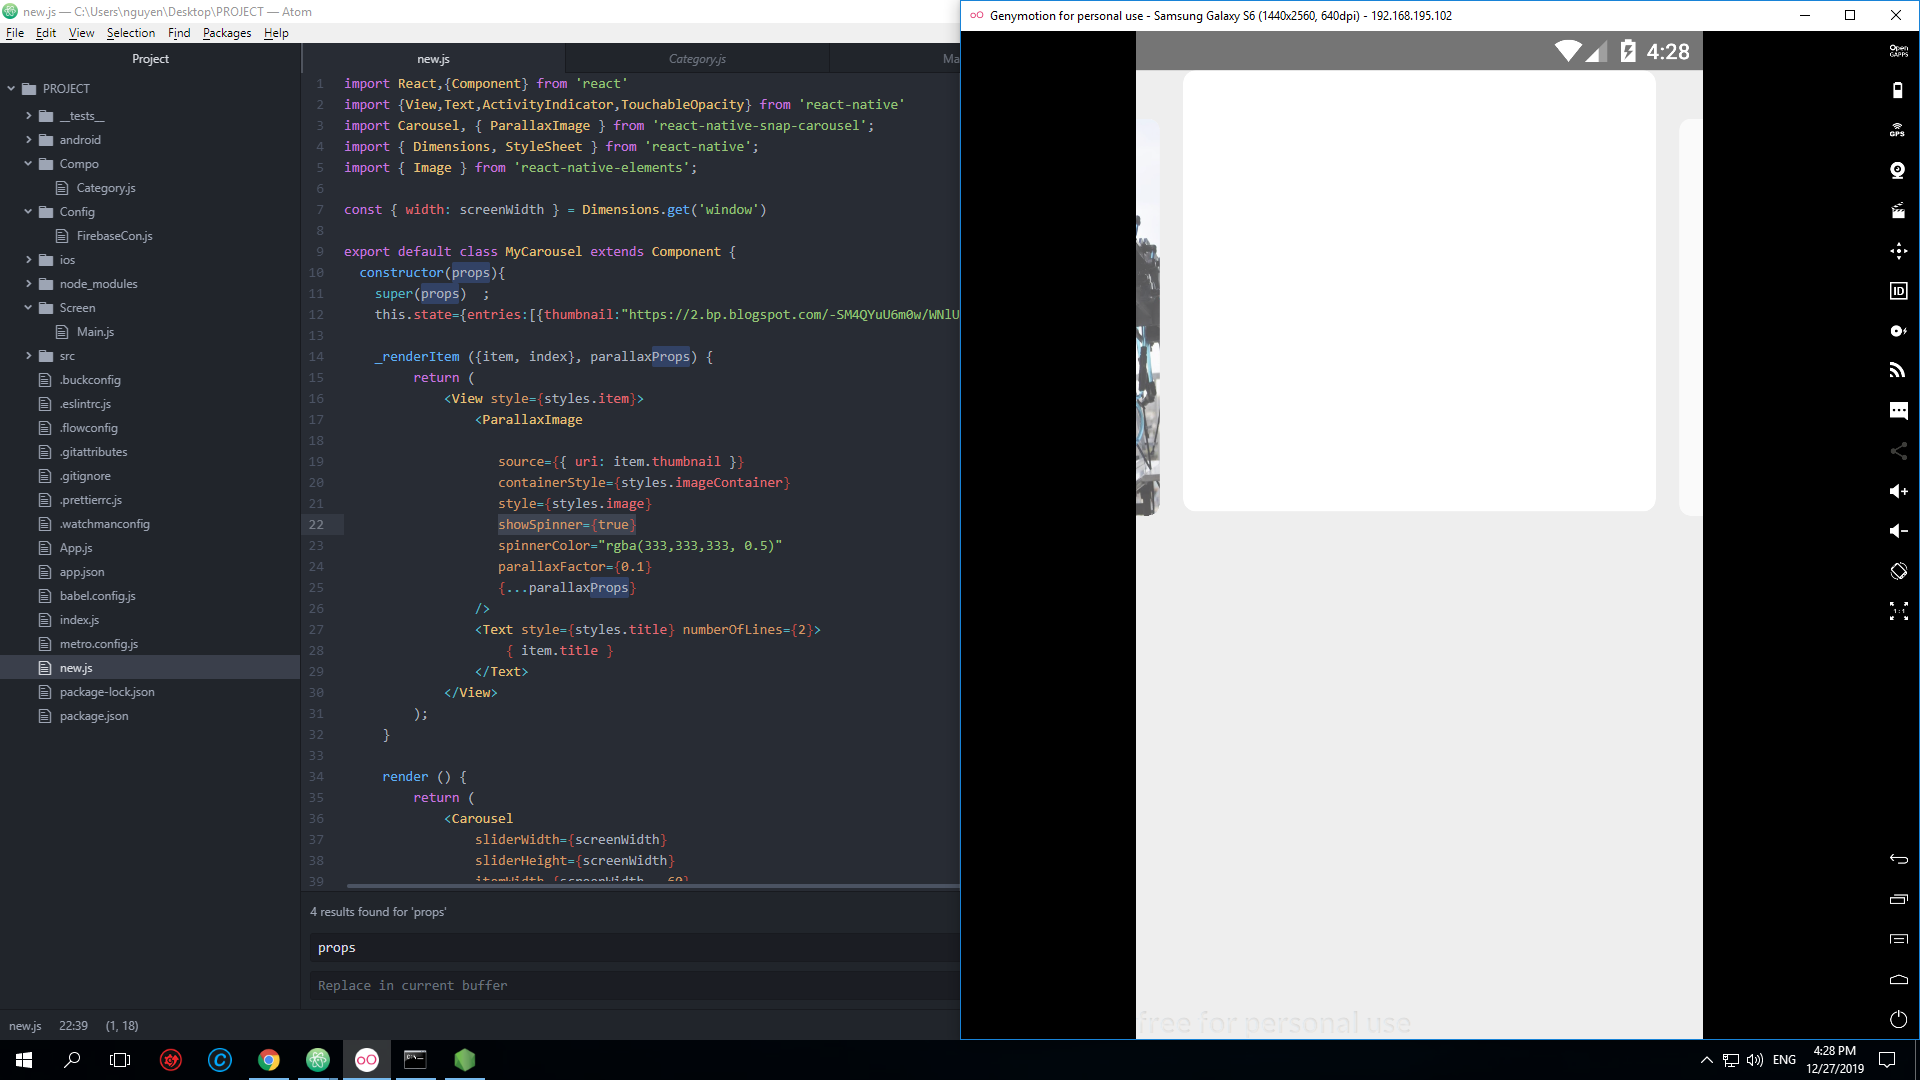Click Replace in current buffer

412,985
